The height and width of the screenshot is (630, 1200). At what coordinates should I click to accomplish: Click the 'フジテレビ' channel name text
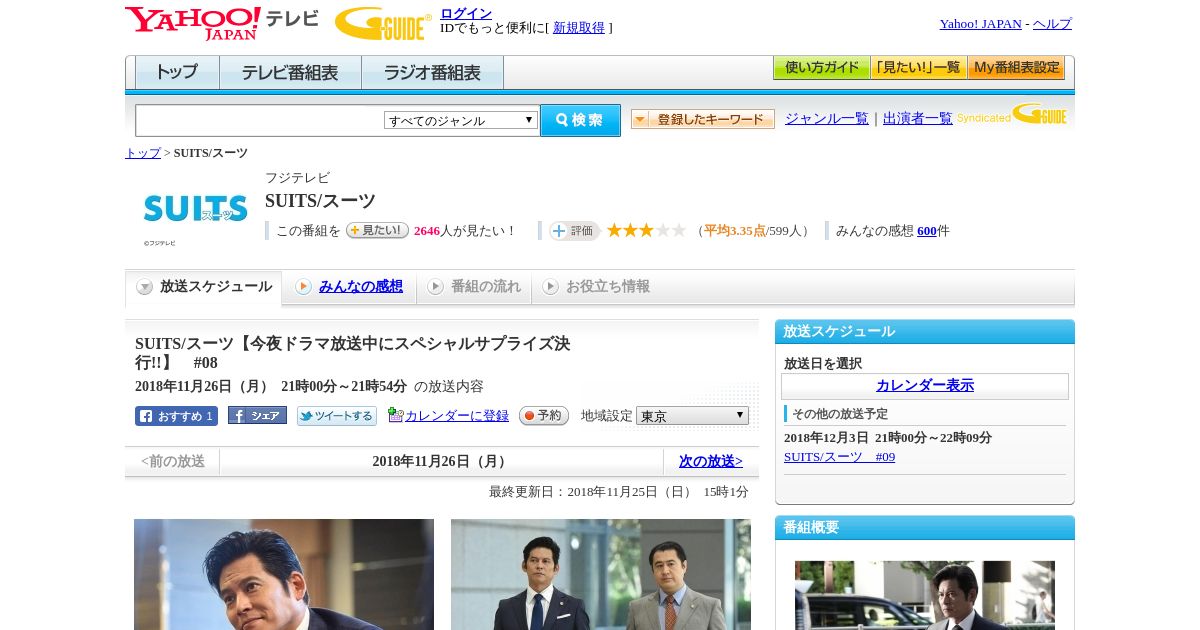(297, 177)
